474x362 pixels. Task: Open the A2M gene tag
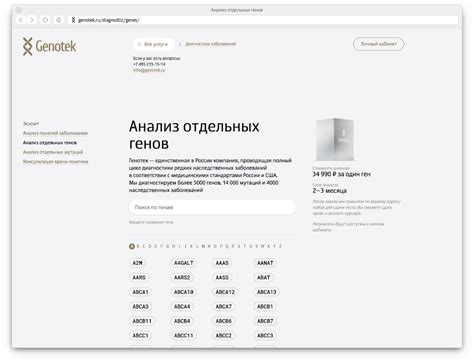point(137,263)
